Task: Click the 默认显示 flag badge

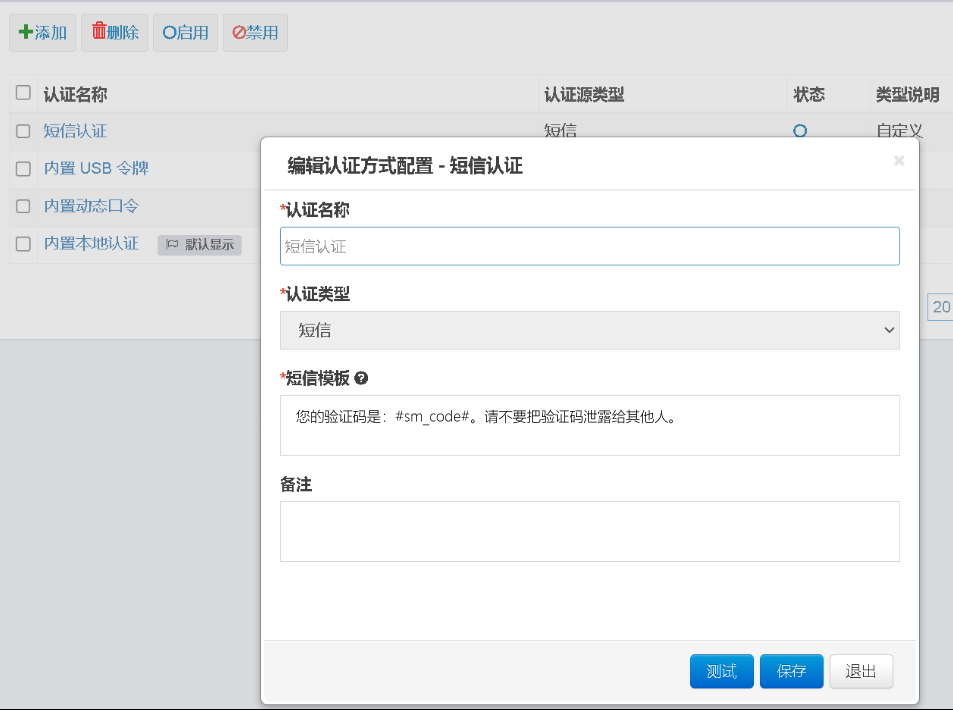Action: tap(199, 245)
